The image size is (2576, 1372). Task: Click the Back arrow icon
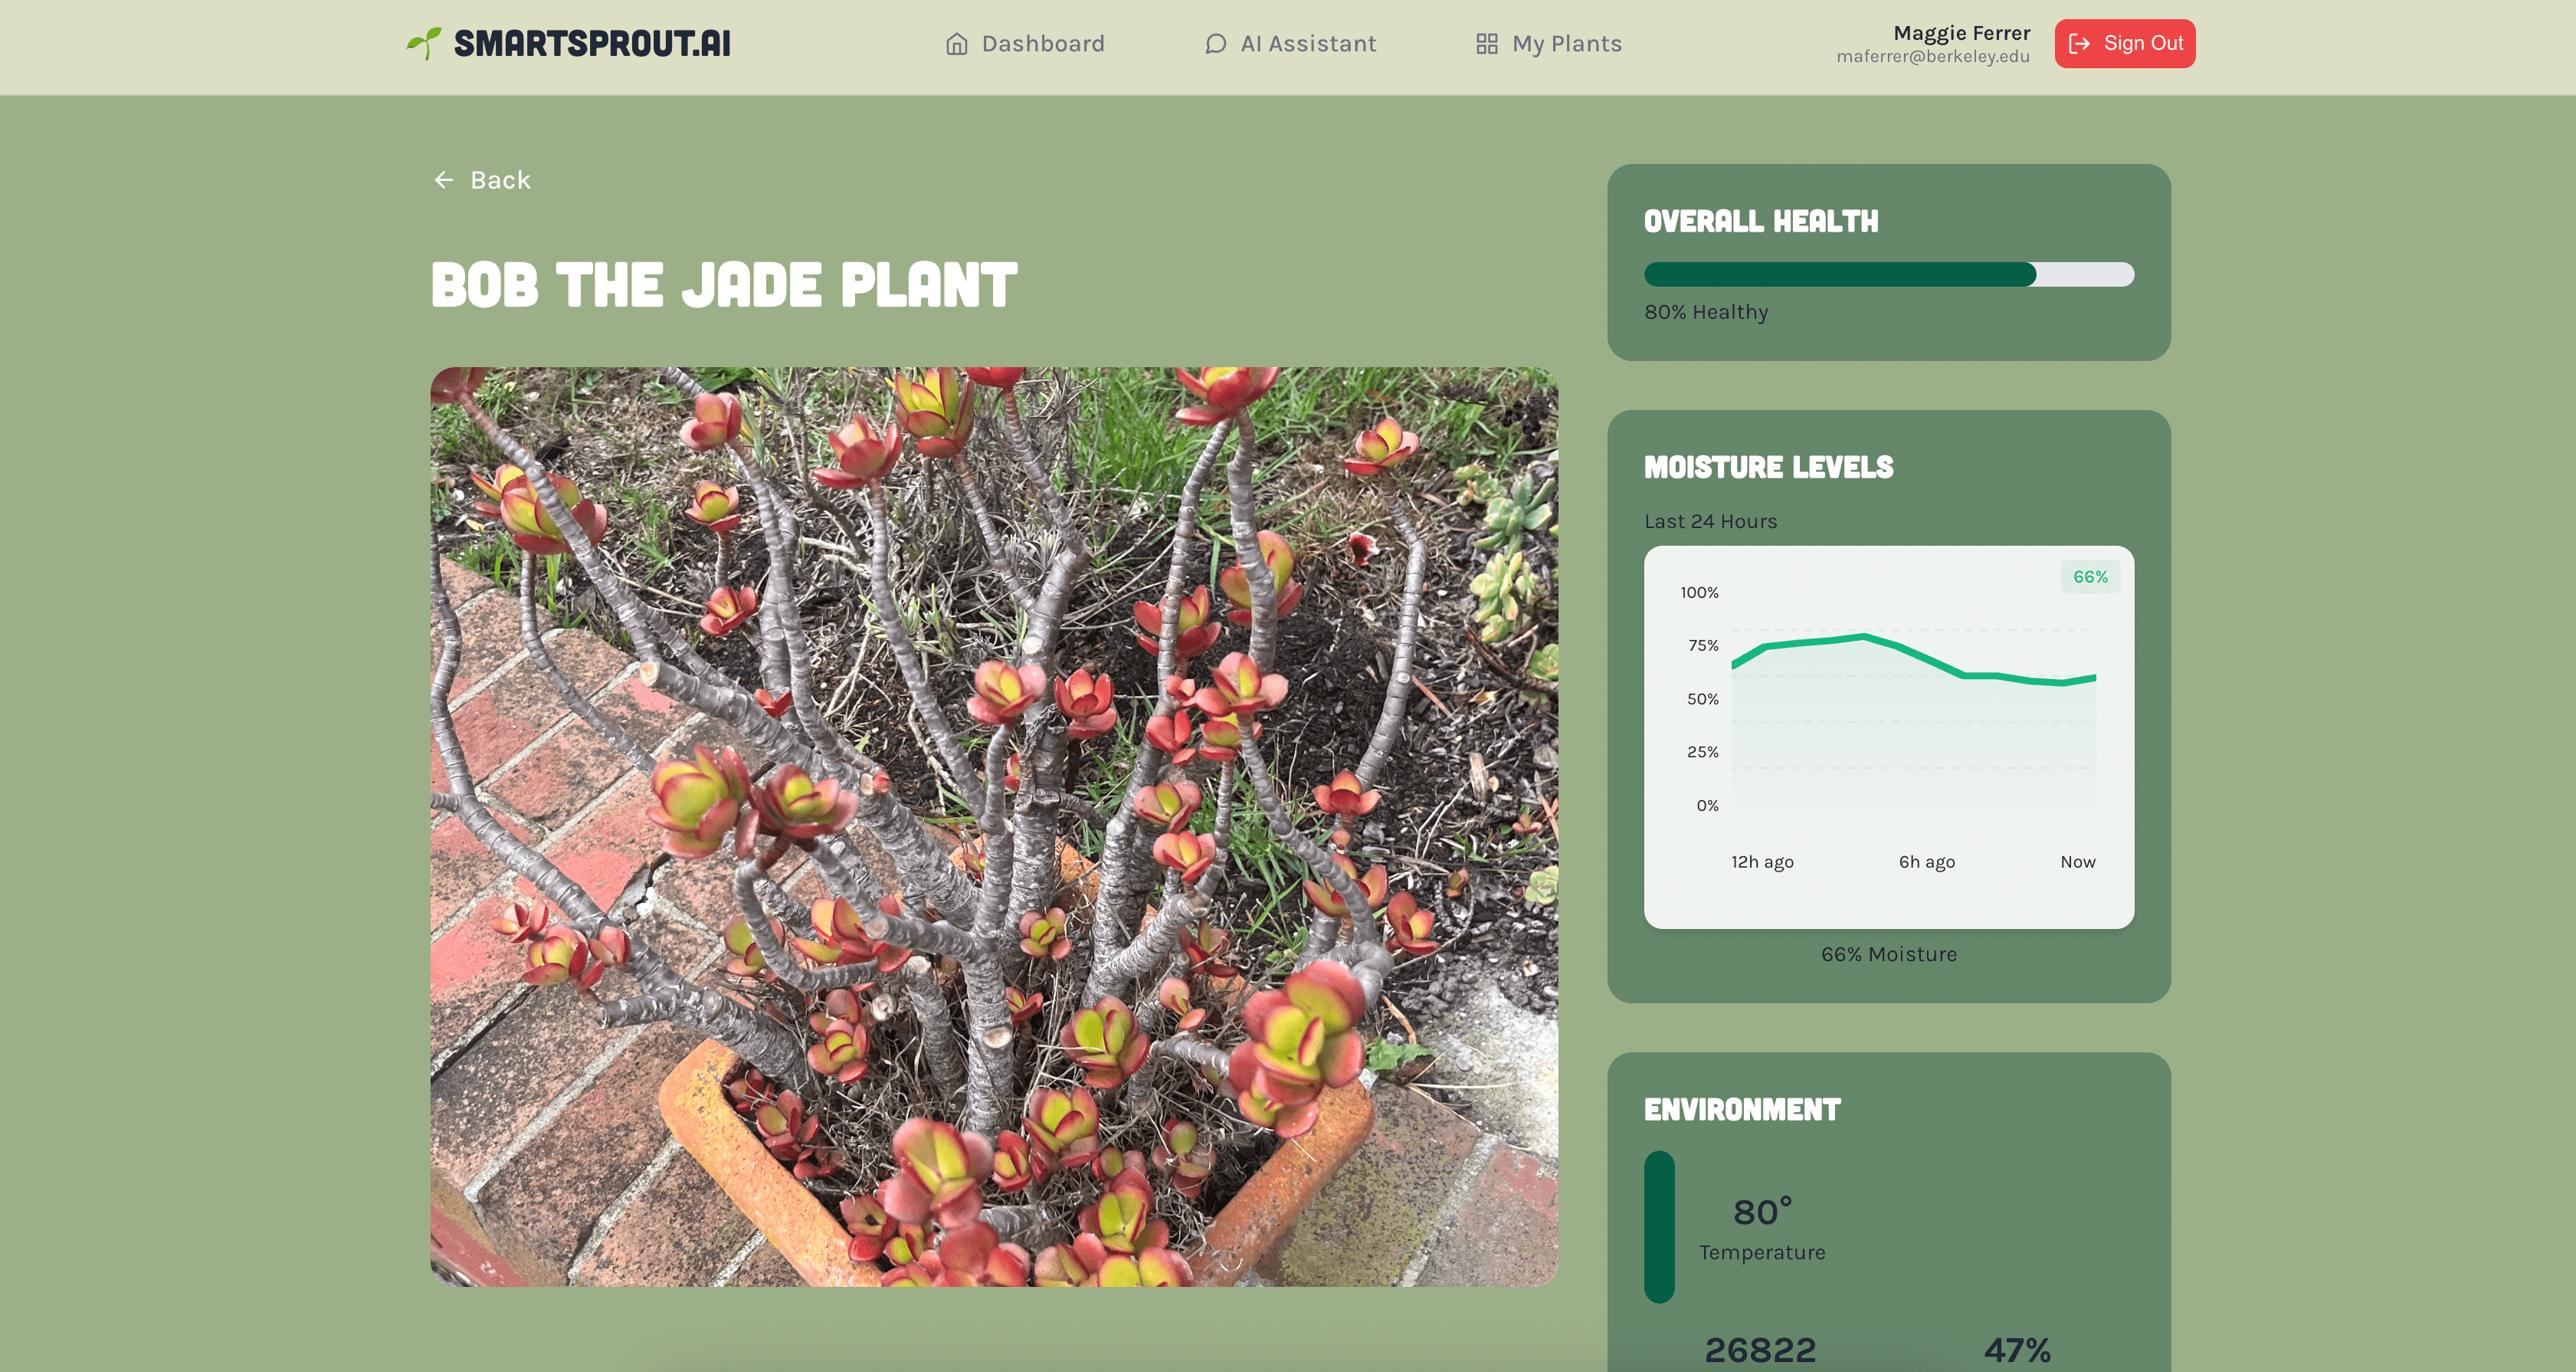click(x=444, y=180)
